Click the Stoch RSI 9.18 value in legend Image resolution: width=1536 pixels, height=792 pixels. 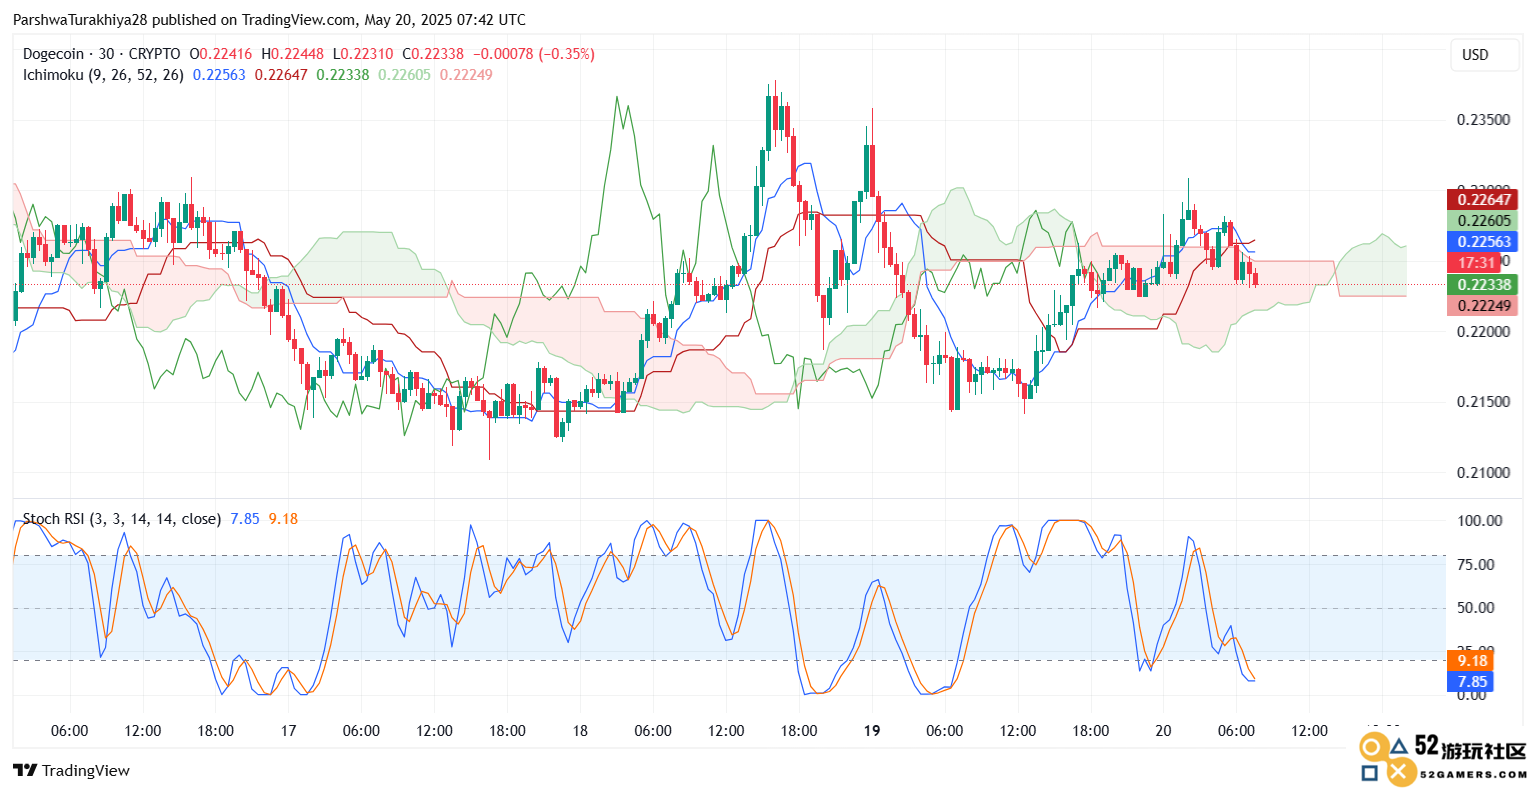pyautogui.click(x=283, y=518)
